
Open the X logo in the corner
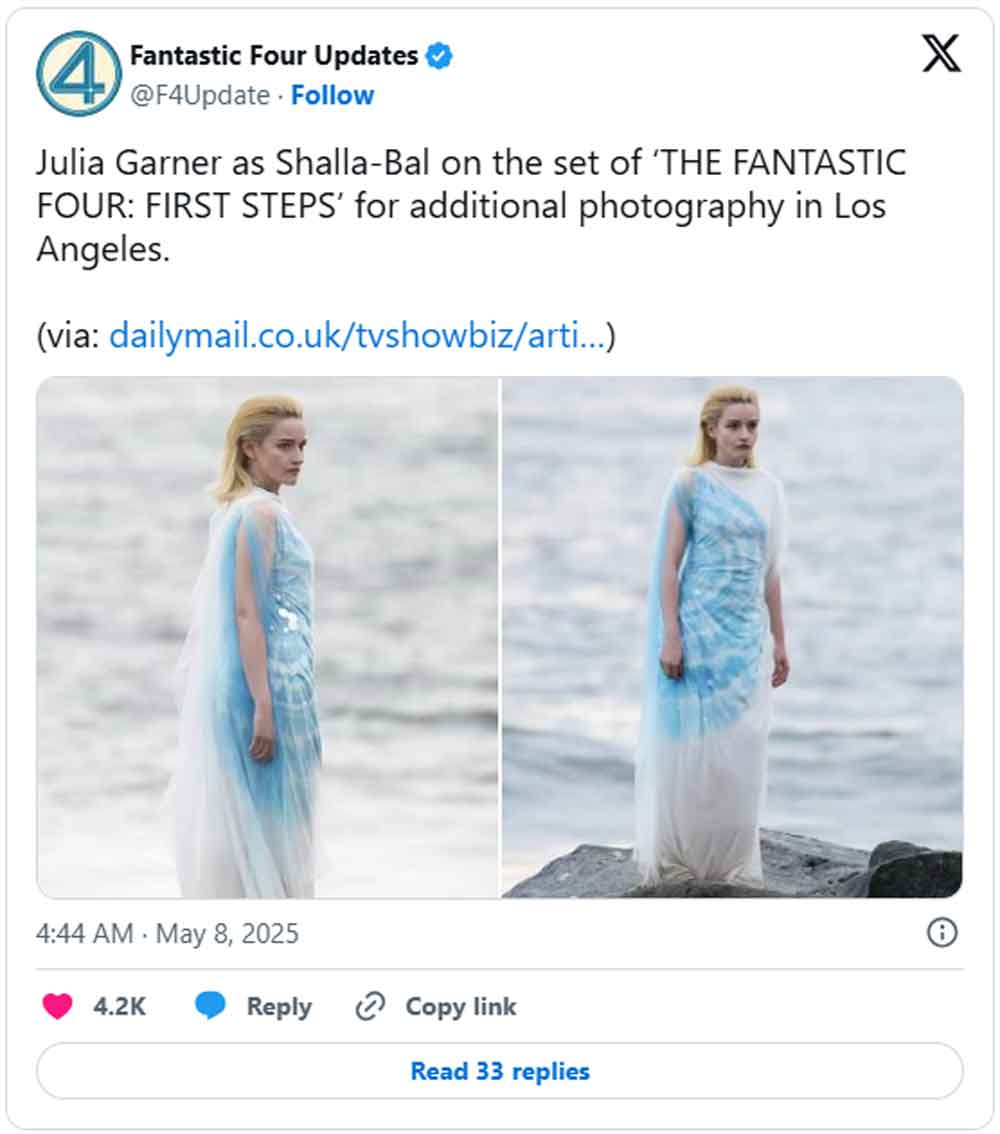940,54
